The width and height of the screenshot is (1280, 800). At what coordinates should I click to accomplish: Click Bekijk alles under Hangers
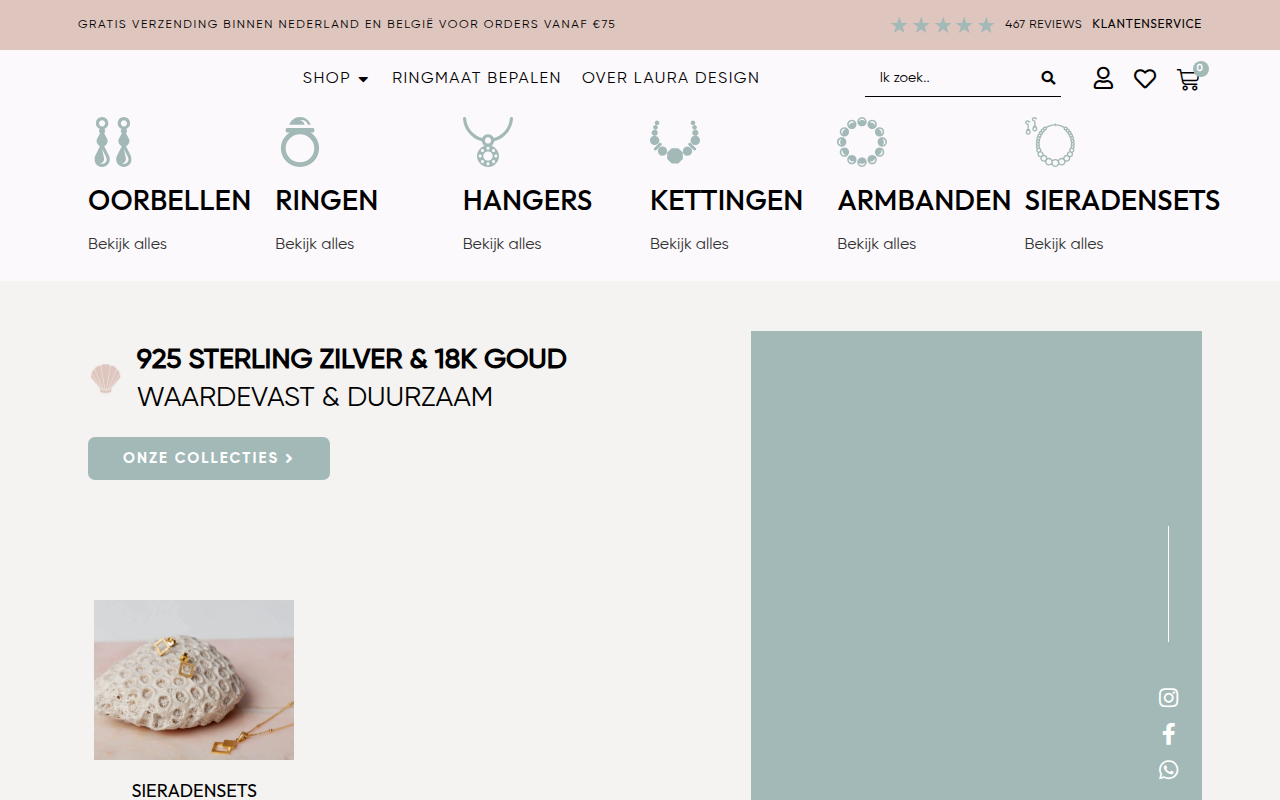[x=502, y=244]
